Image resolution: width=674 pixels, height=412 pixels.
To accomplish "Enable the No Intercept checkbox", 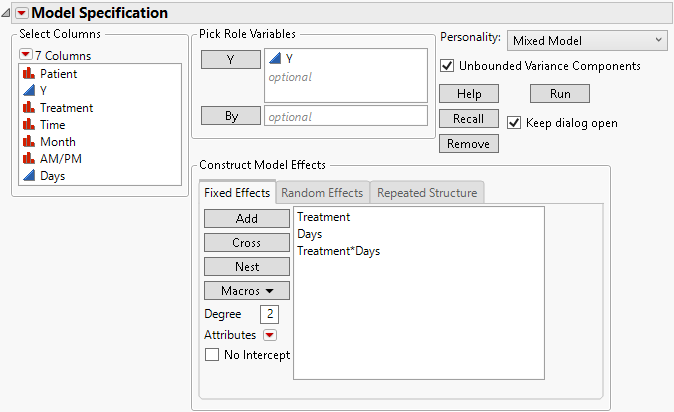I will pyautogui.click(x=211, y=355).
